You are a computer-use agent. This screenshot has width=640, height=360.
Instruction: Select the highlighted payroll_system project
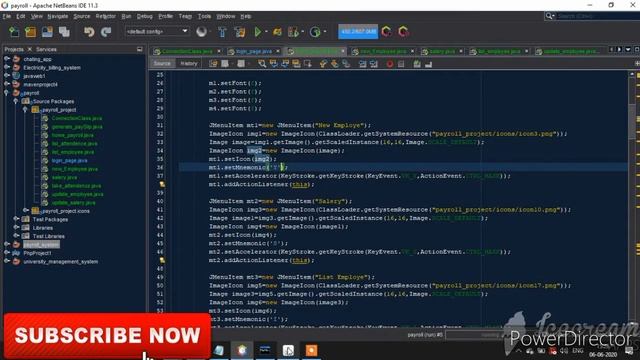coord(41,244)
